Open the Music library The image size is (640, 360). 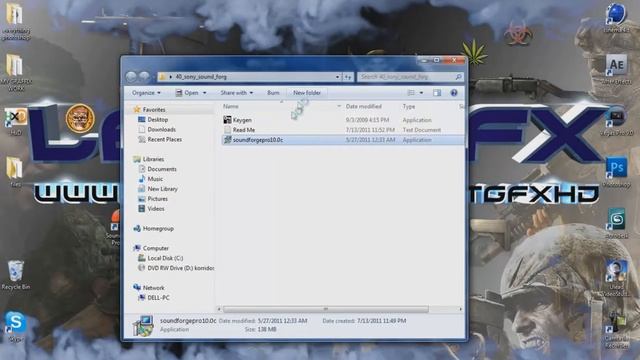click(x=155, y=179)
